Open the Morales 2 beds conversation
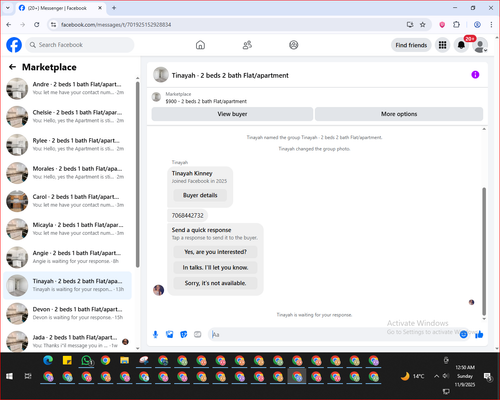This screenshot has width=500, height=400. [x=68, y=173]
